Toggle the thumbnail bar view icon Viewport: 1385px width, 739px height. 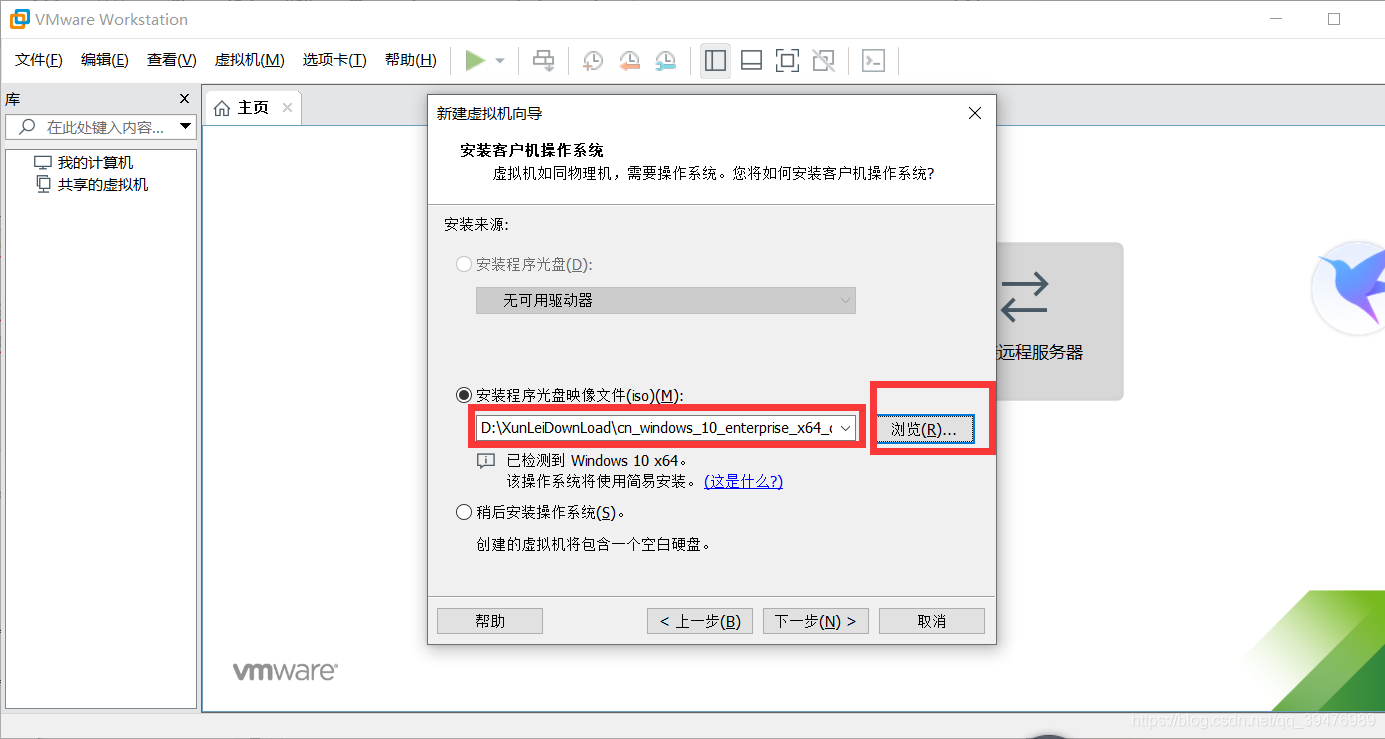pos(751,61)
